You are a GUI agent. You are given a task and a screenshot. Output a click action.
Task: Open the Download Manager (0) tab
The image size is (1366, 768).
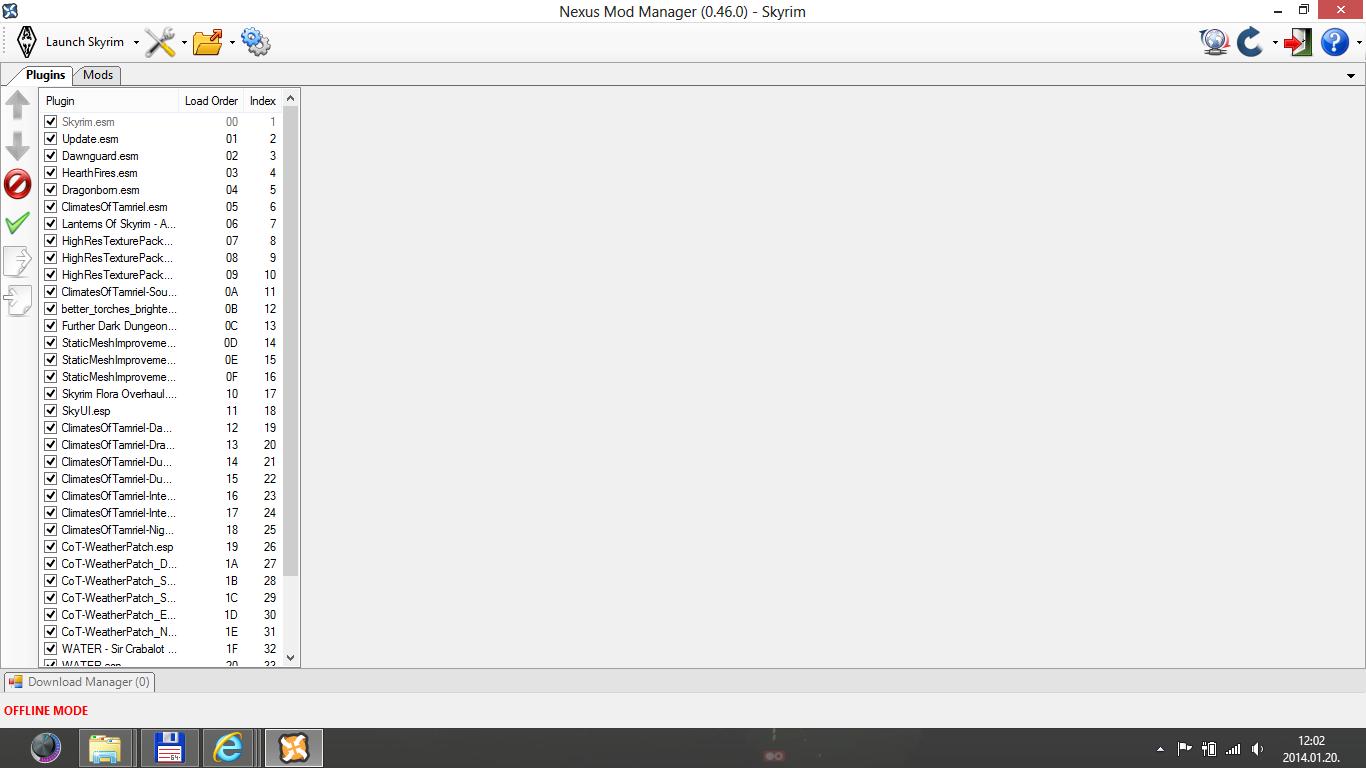coord(79,682)
